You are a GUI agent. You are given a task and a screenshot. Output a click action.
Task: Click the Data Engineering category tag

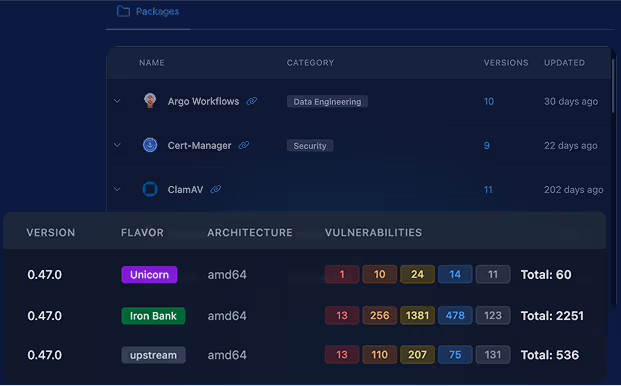pos(327,102)
